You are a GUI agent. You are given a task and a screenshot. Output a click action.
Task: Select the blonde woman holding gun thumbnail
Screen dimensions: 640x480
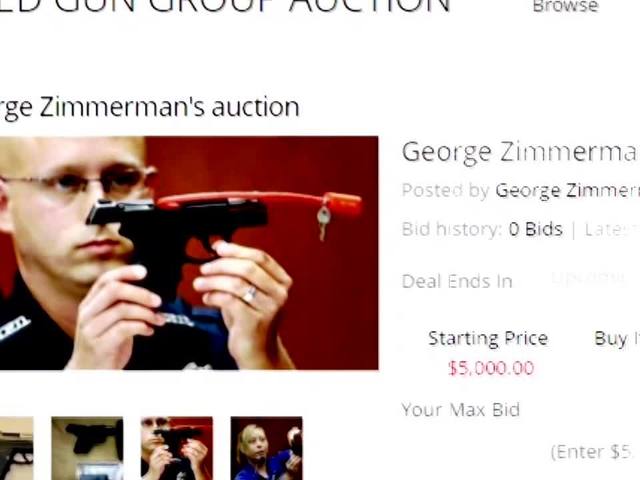point(267,448)
